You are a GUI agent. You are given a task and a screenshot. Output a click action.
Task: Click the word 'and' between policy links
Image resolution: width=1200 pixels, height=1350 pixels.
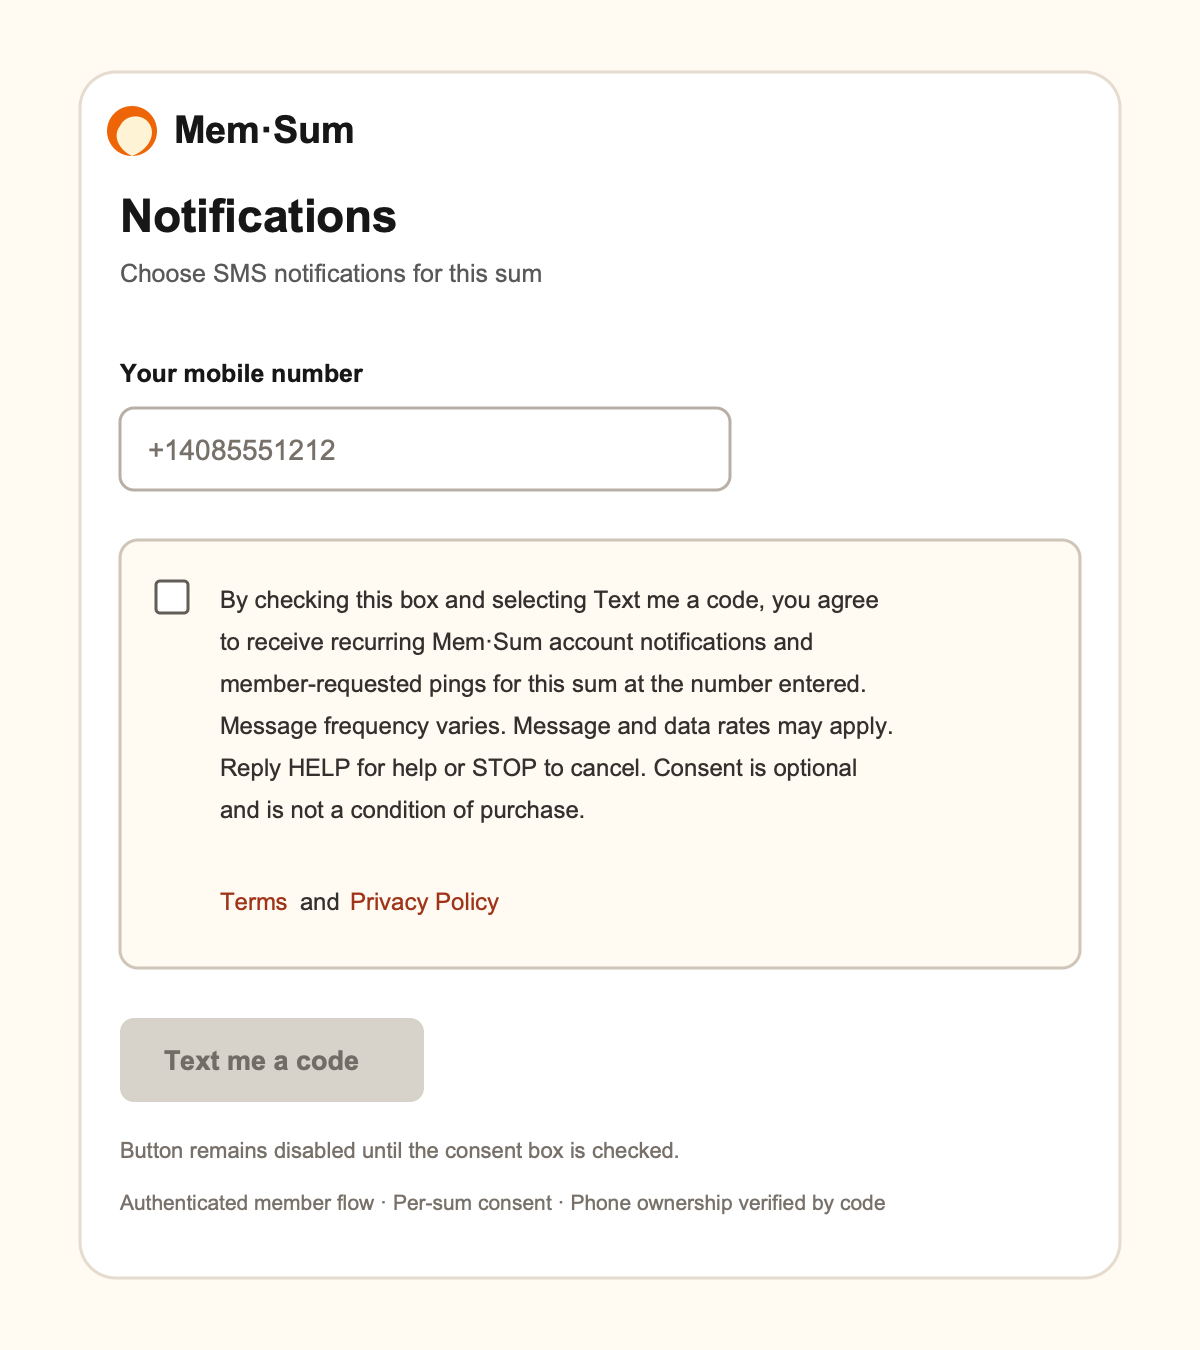pyautogui.click(x=319, y=902)
